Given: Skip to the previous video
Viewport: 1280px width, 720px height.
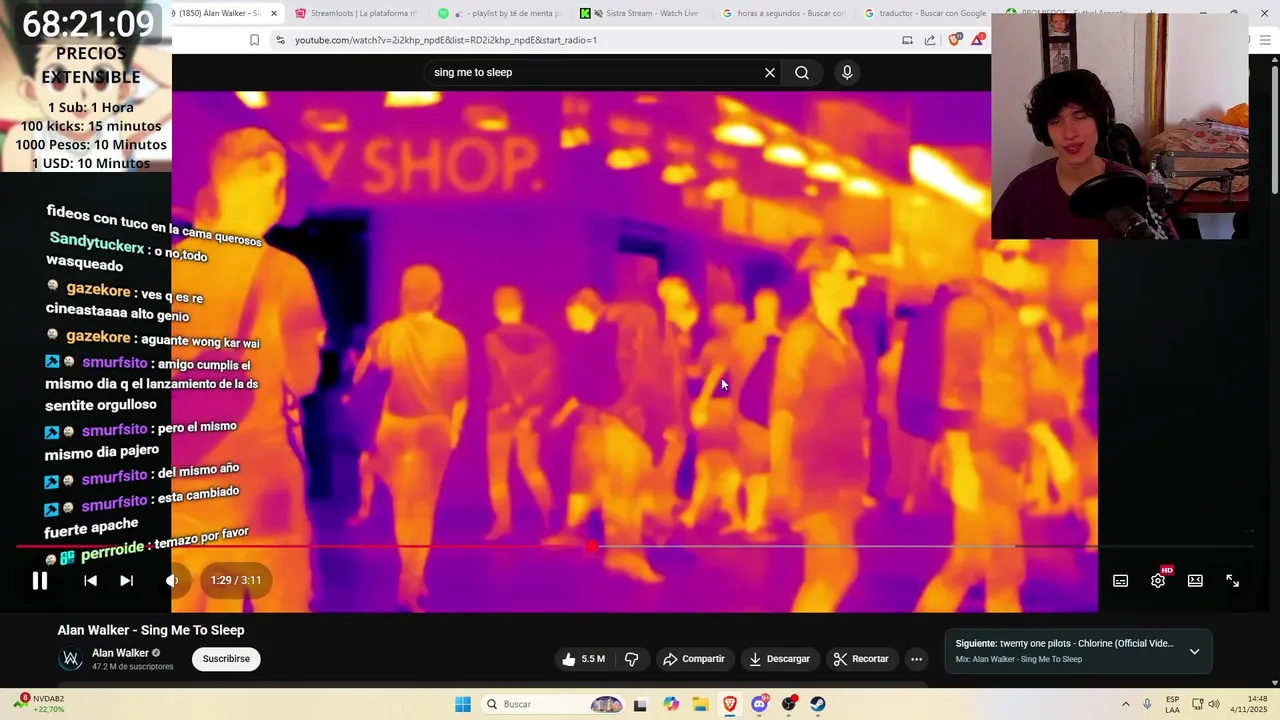Looking at the screenshot, I should (x=90, y=580).
